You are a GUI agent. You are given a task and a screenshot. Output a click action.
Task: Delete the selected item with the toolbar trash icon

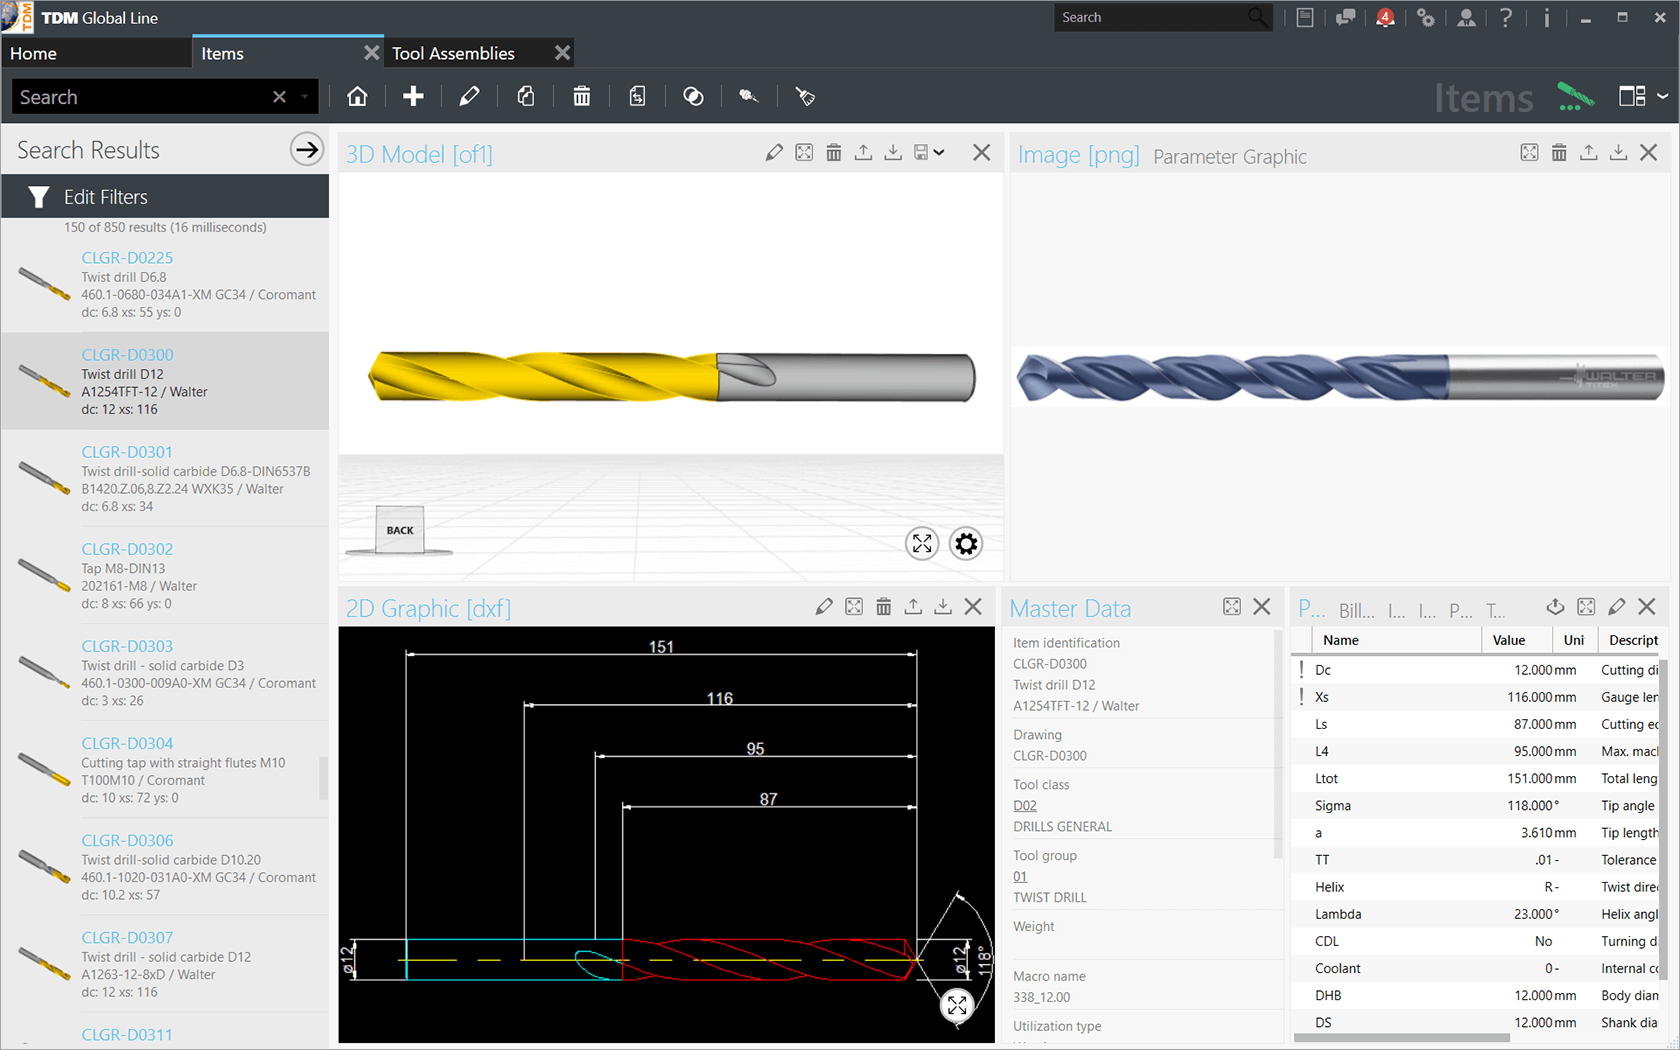point(581,96)
